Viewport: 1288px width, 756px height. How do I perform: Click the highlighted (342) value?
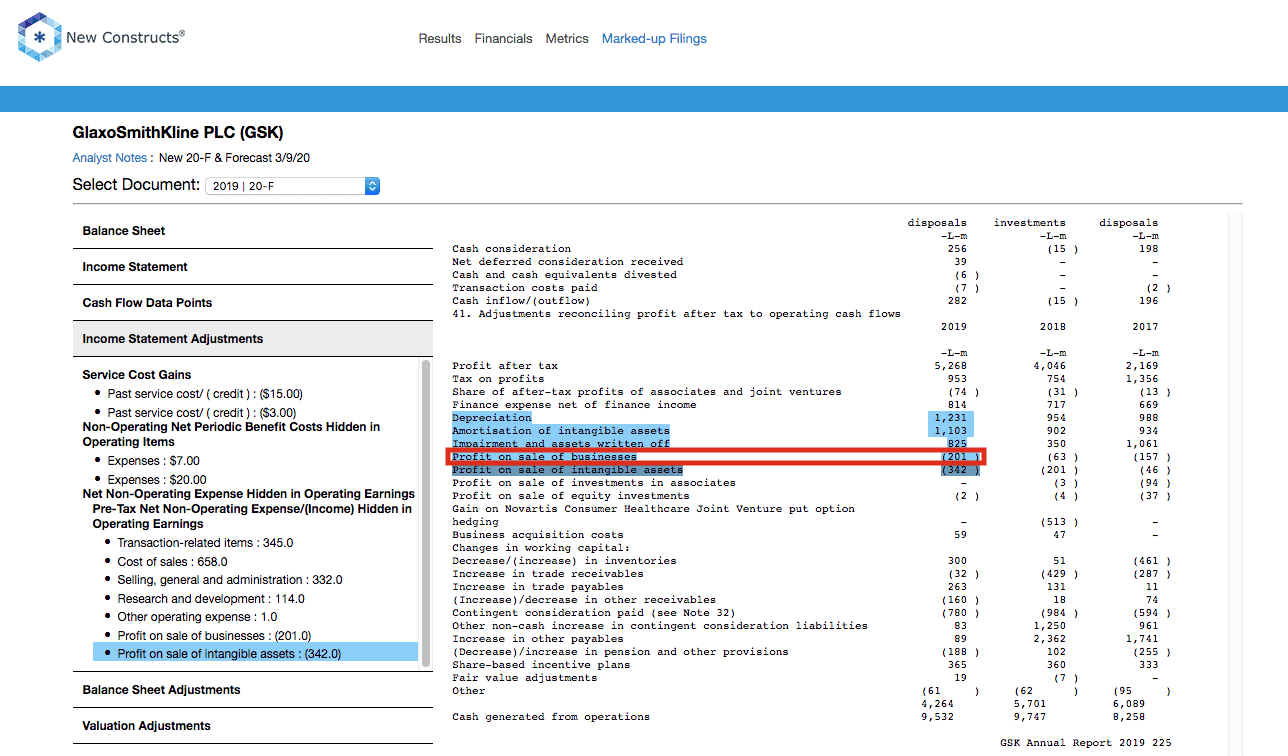click(960, 470)
